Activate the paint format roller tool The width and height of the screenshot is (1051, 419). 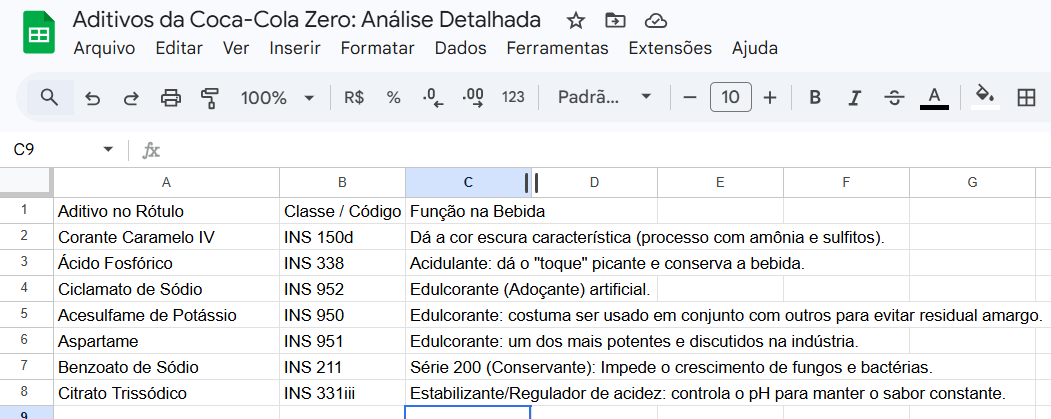210,97
